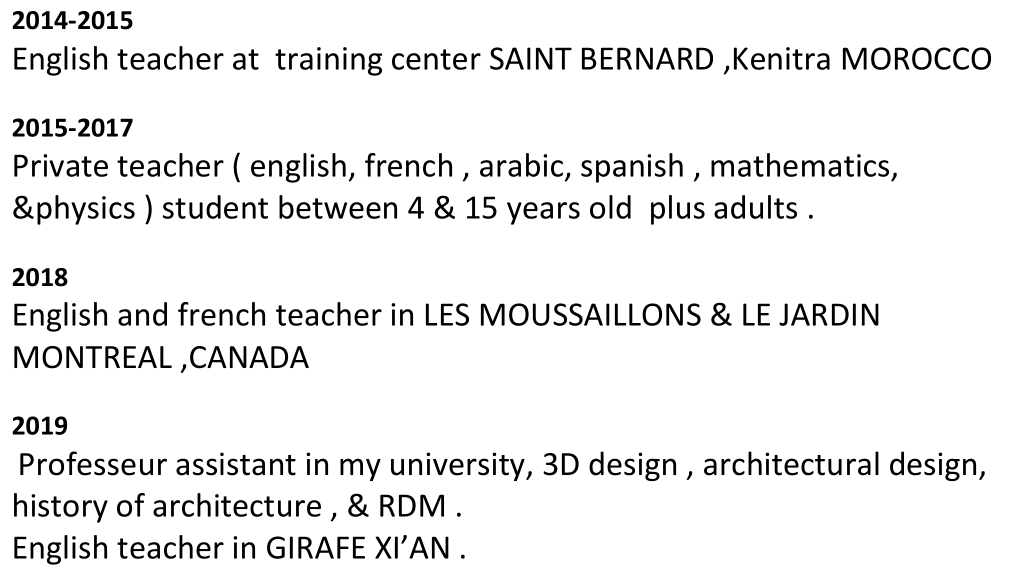Viewport: 1032px width, 576px height.
Task: Click the abbreviation RDM
Action: [412, 506]
